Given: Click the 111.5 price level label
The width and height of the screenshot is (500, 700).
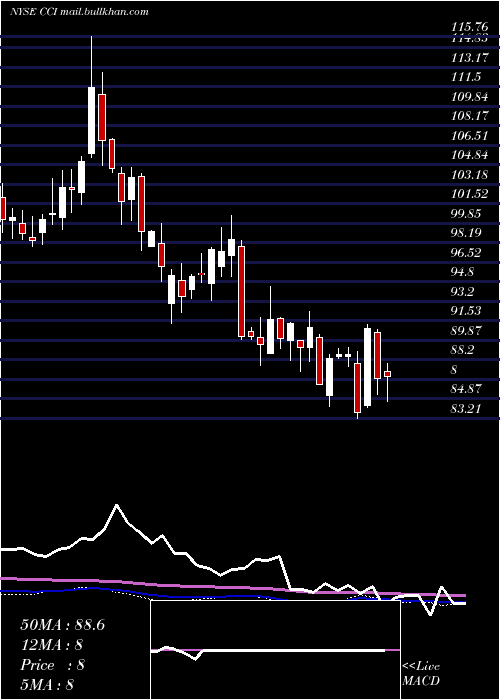Looking at the screenshot, I should coord(466,77).
